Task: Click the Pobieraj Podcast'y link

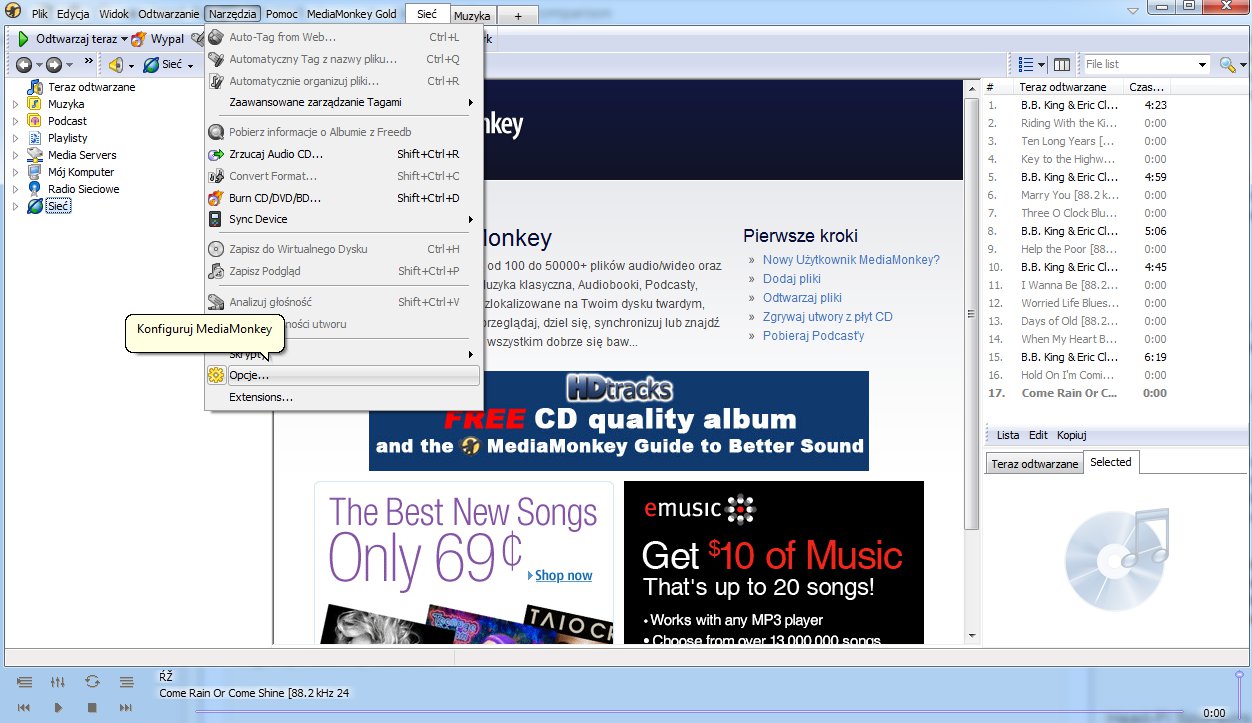Action: [813, 336]
